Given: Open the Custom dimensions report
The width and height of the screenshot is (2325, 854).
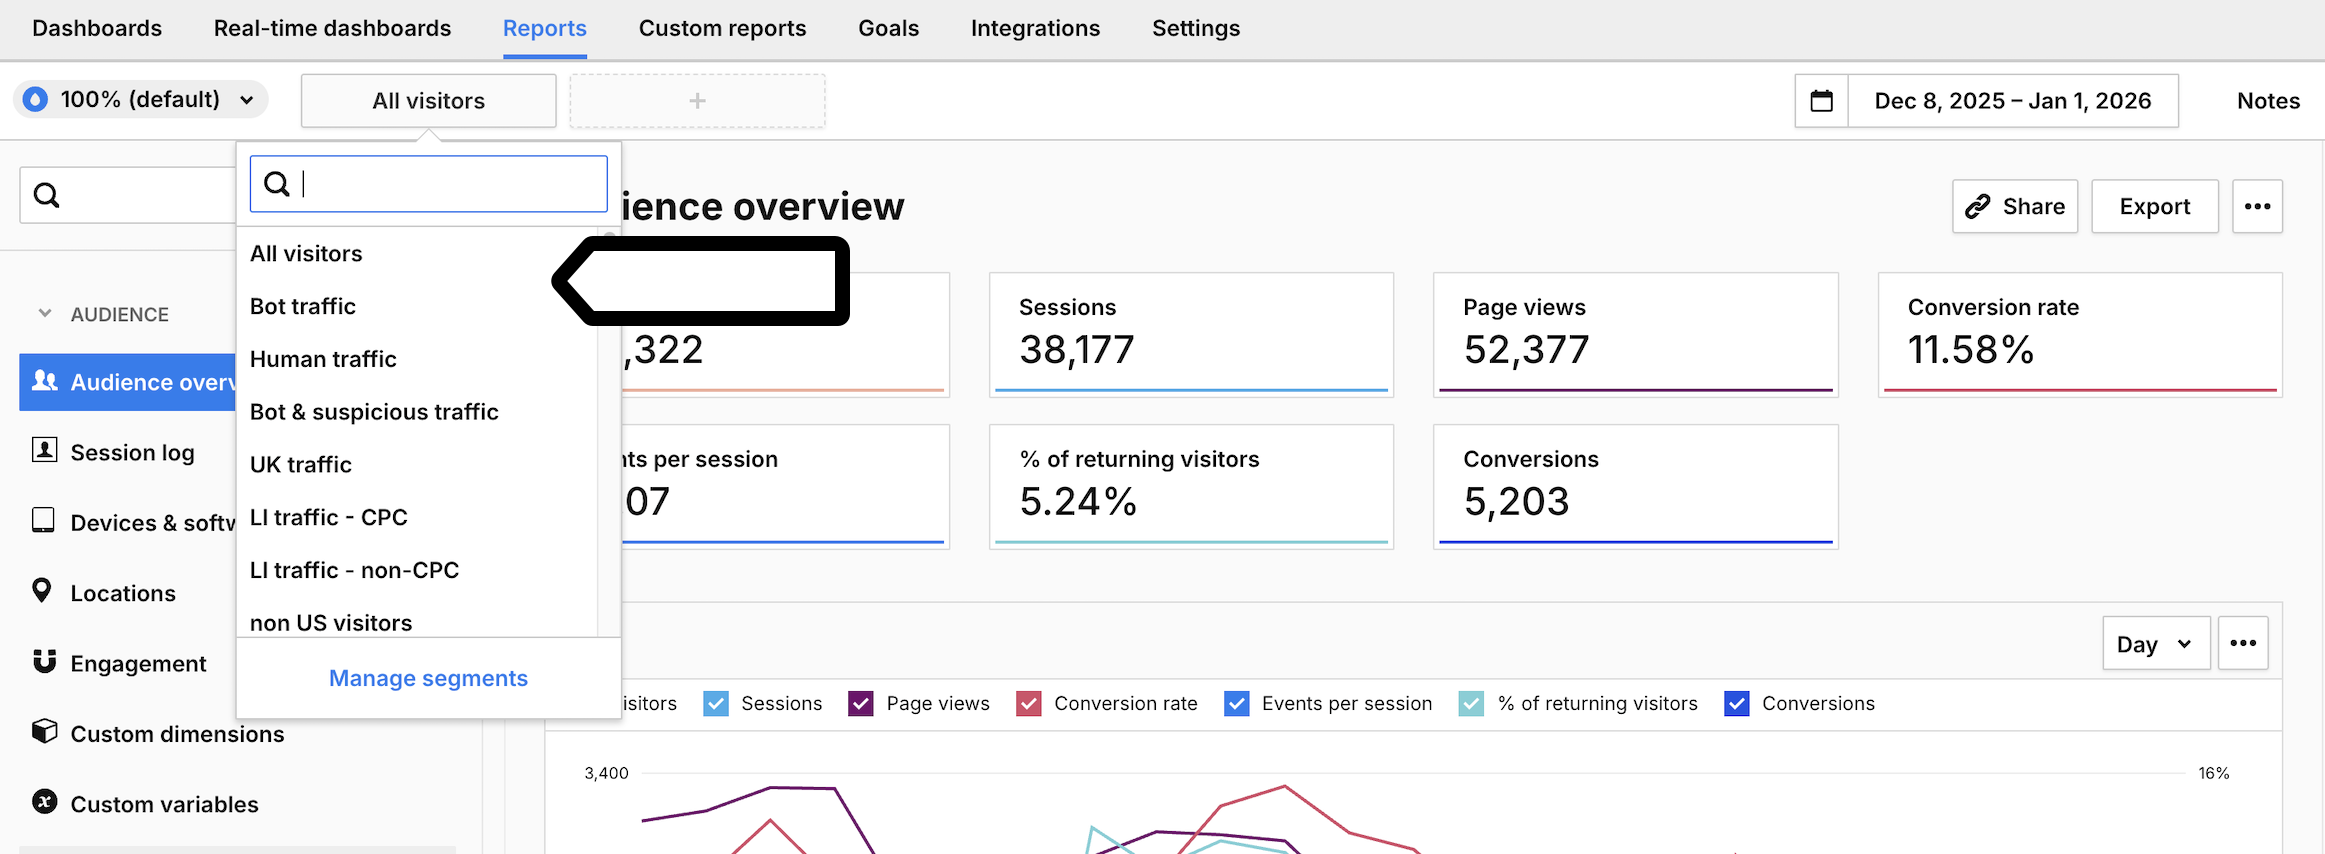Looking at the screenshot, I should [x=177, y=734].
